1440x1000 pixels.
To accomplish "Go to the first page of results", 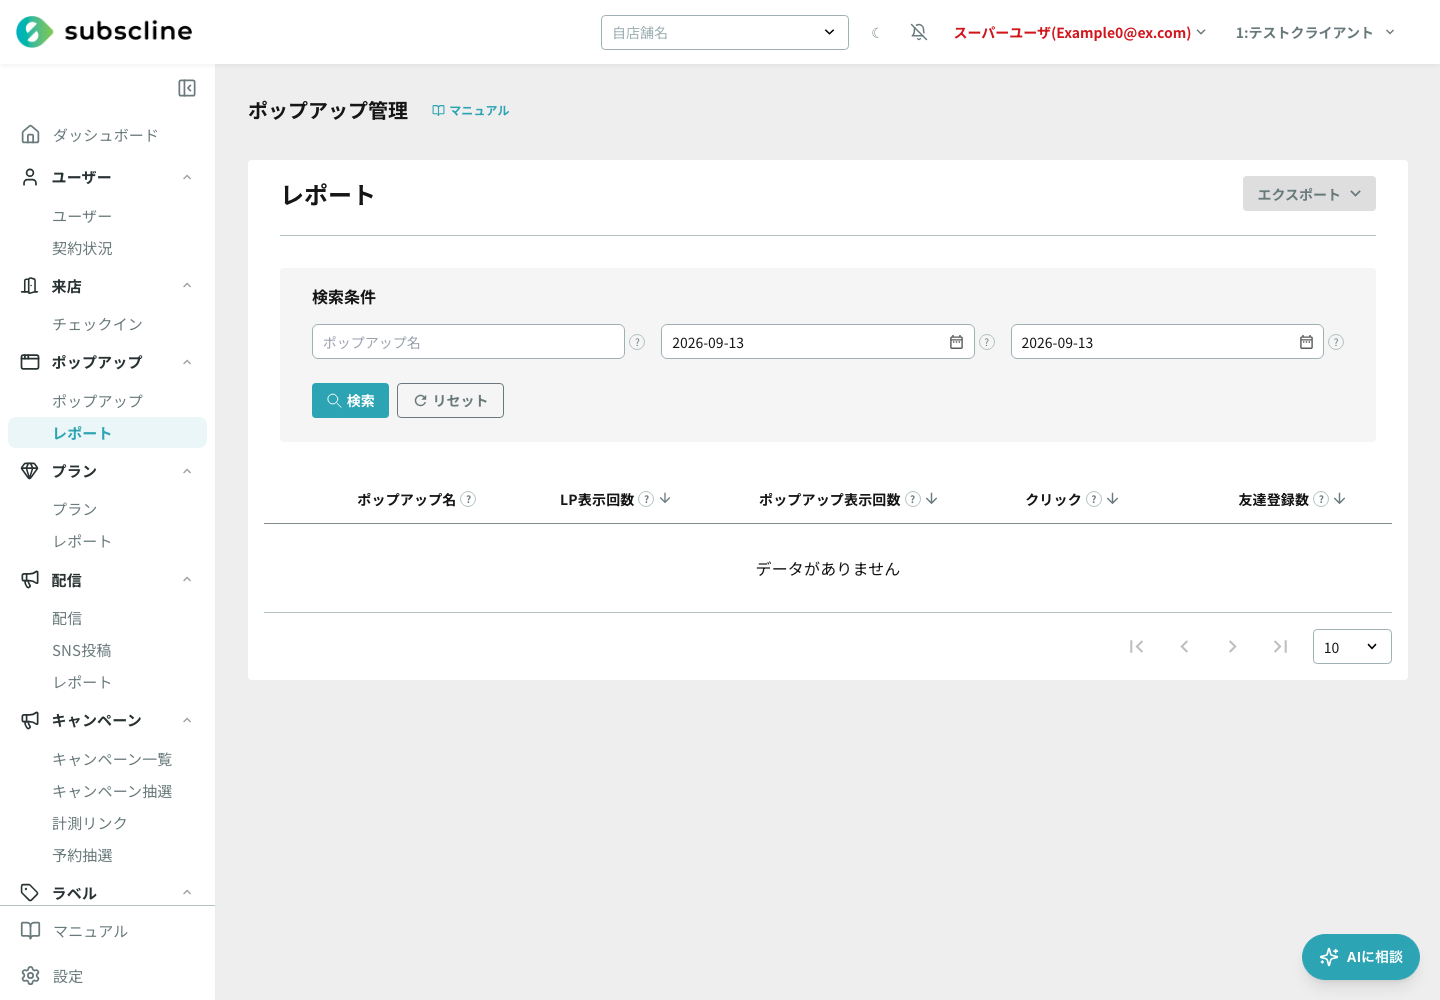I will tap(1136, 647).
